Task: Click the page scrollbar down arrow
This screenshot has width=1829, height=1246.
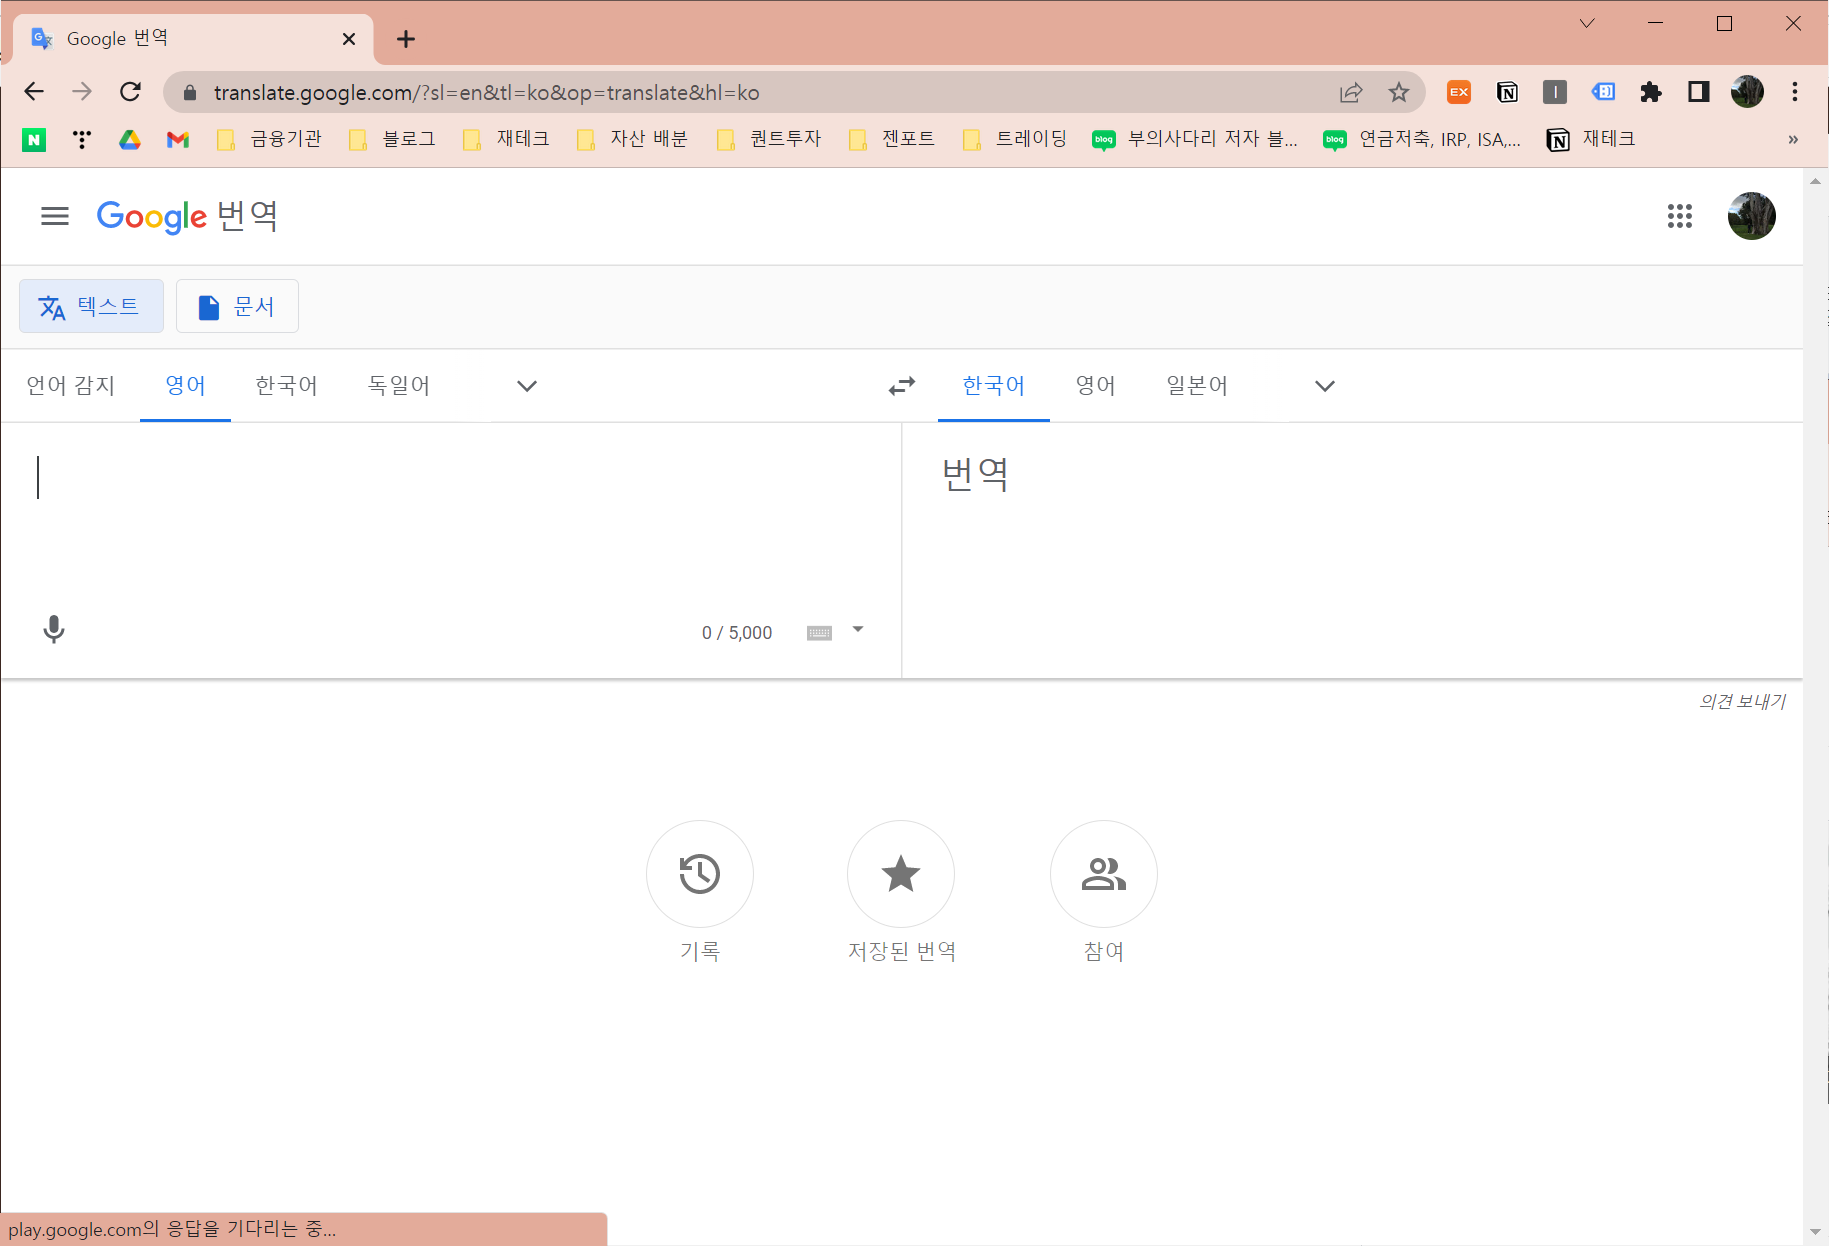Action: coord(1816,1232)
